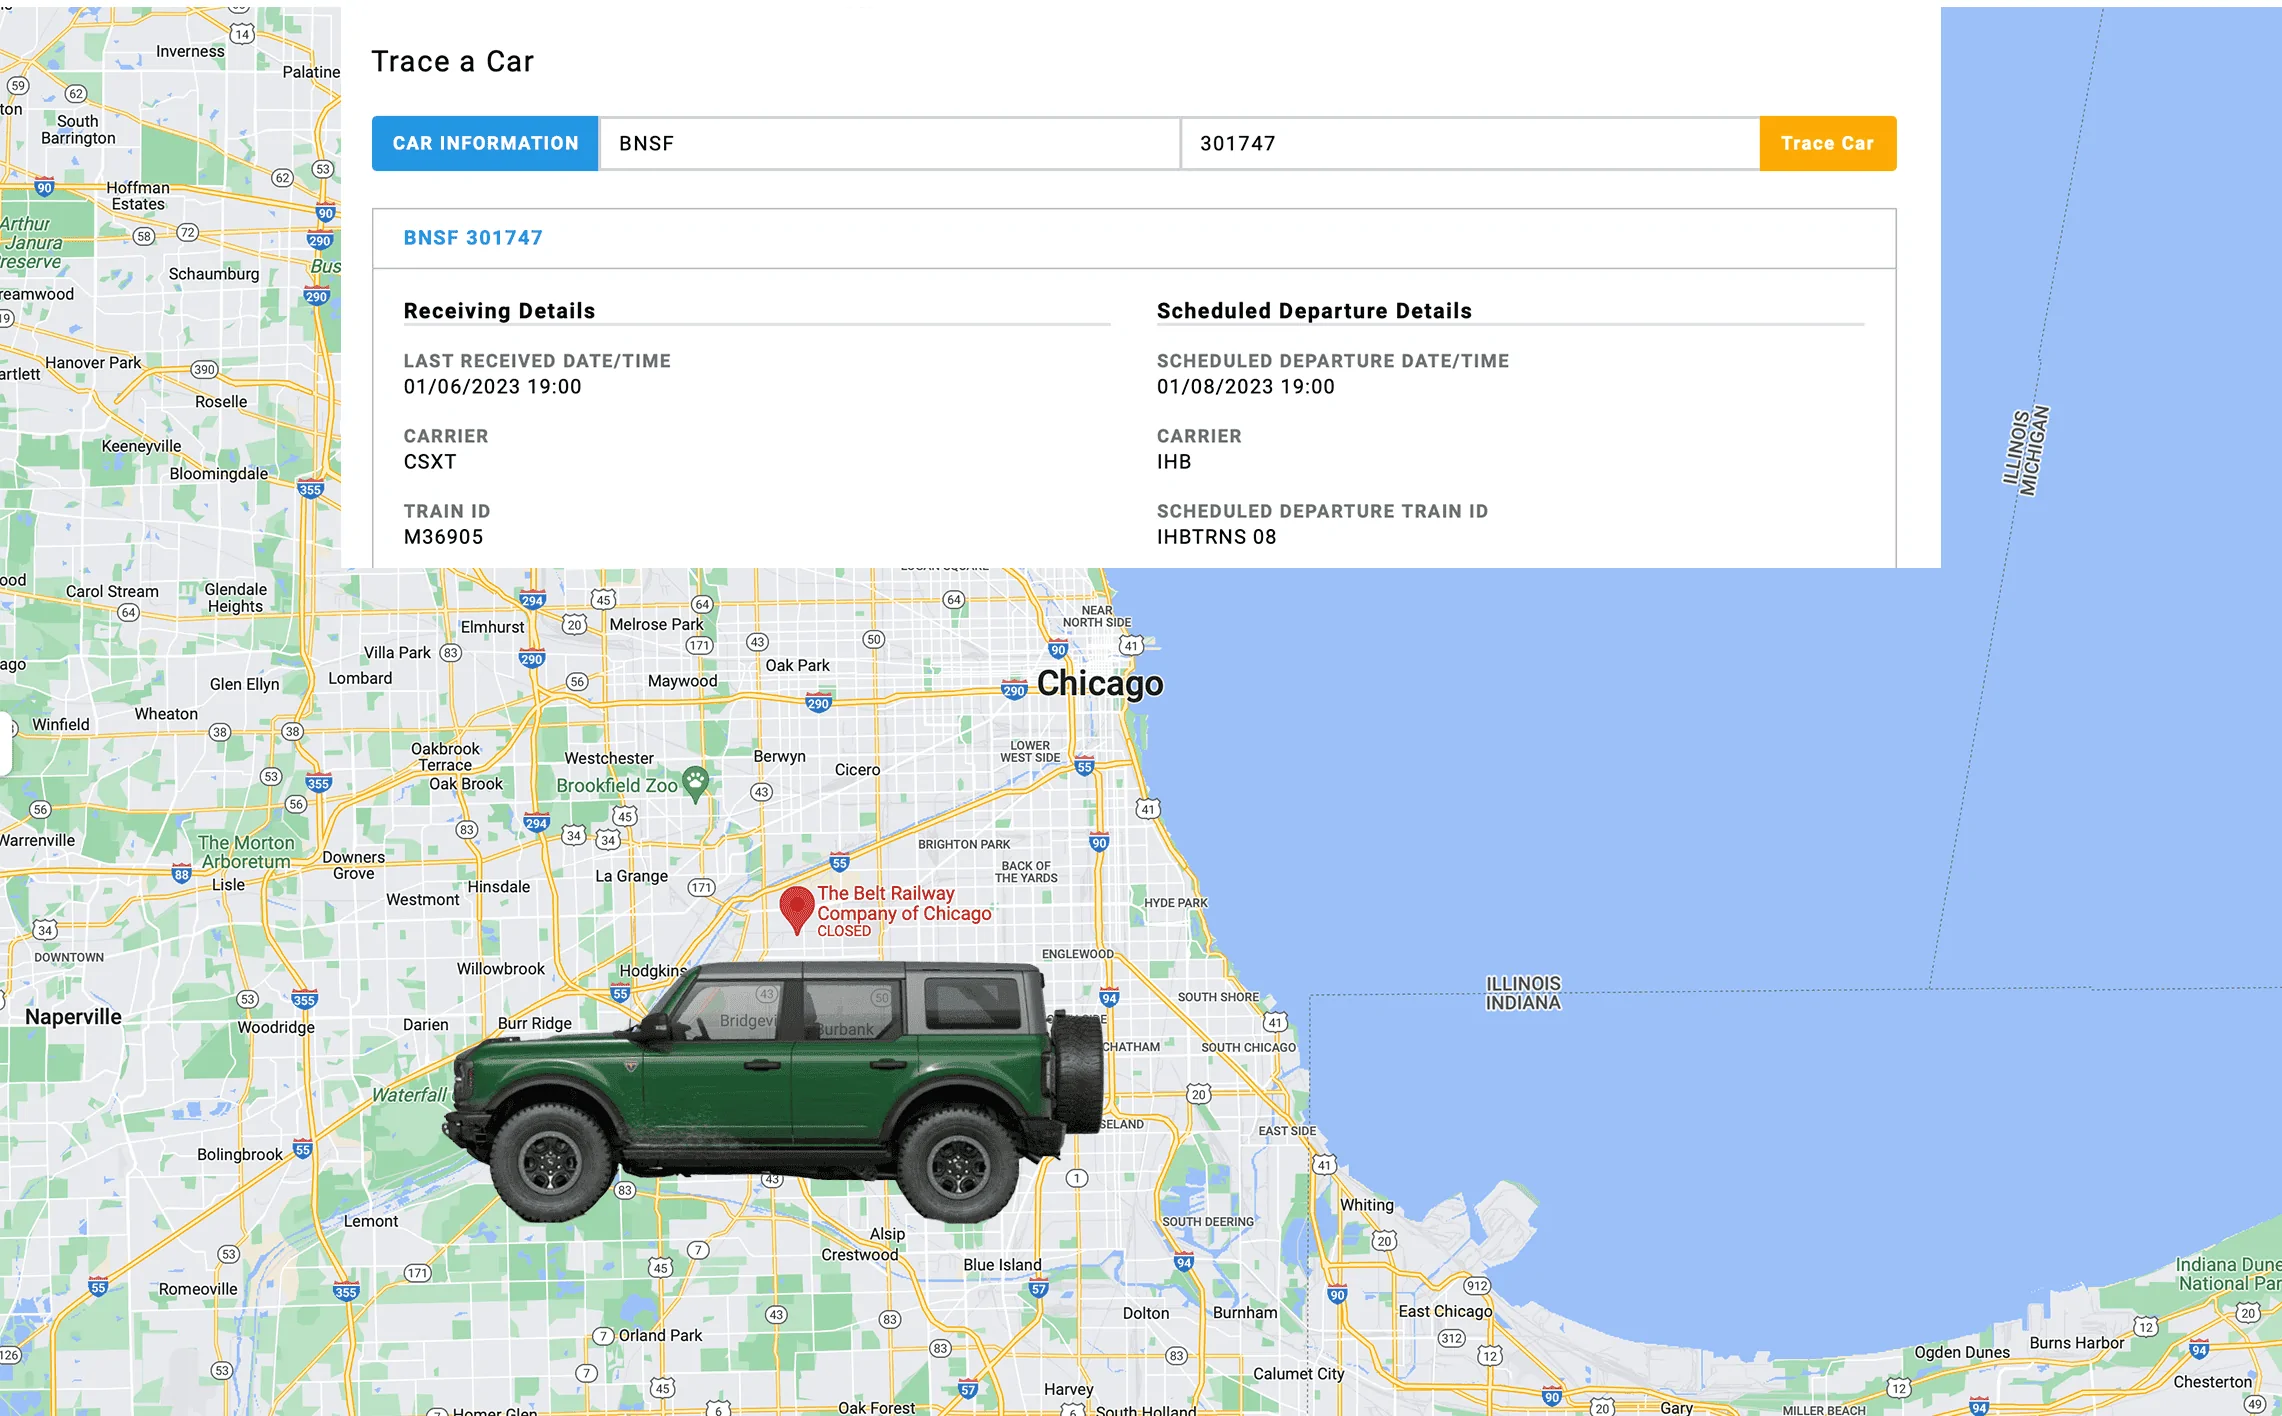The image size is (2282, 1416).
Task: Click the Wheaton map label
Action: (166, 714)
